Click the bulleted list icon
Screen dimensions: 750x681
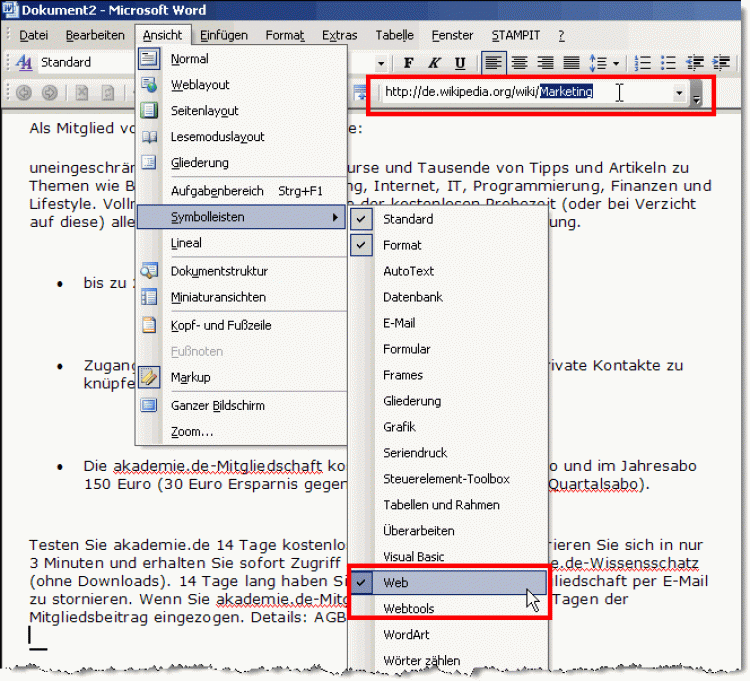(x=669, y=63)
